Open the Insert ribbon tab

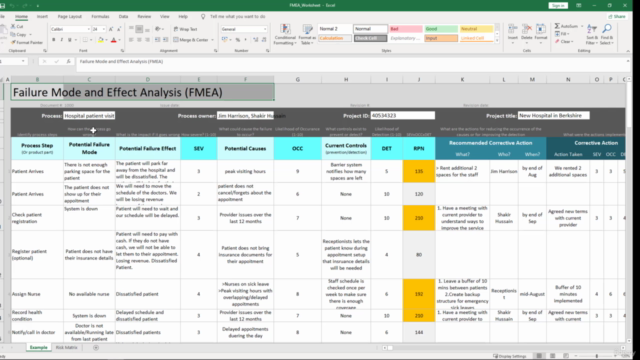(x=42, y=17)
